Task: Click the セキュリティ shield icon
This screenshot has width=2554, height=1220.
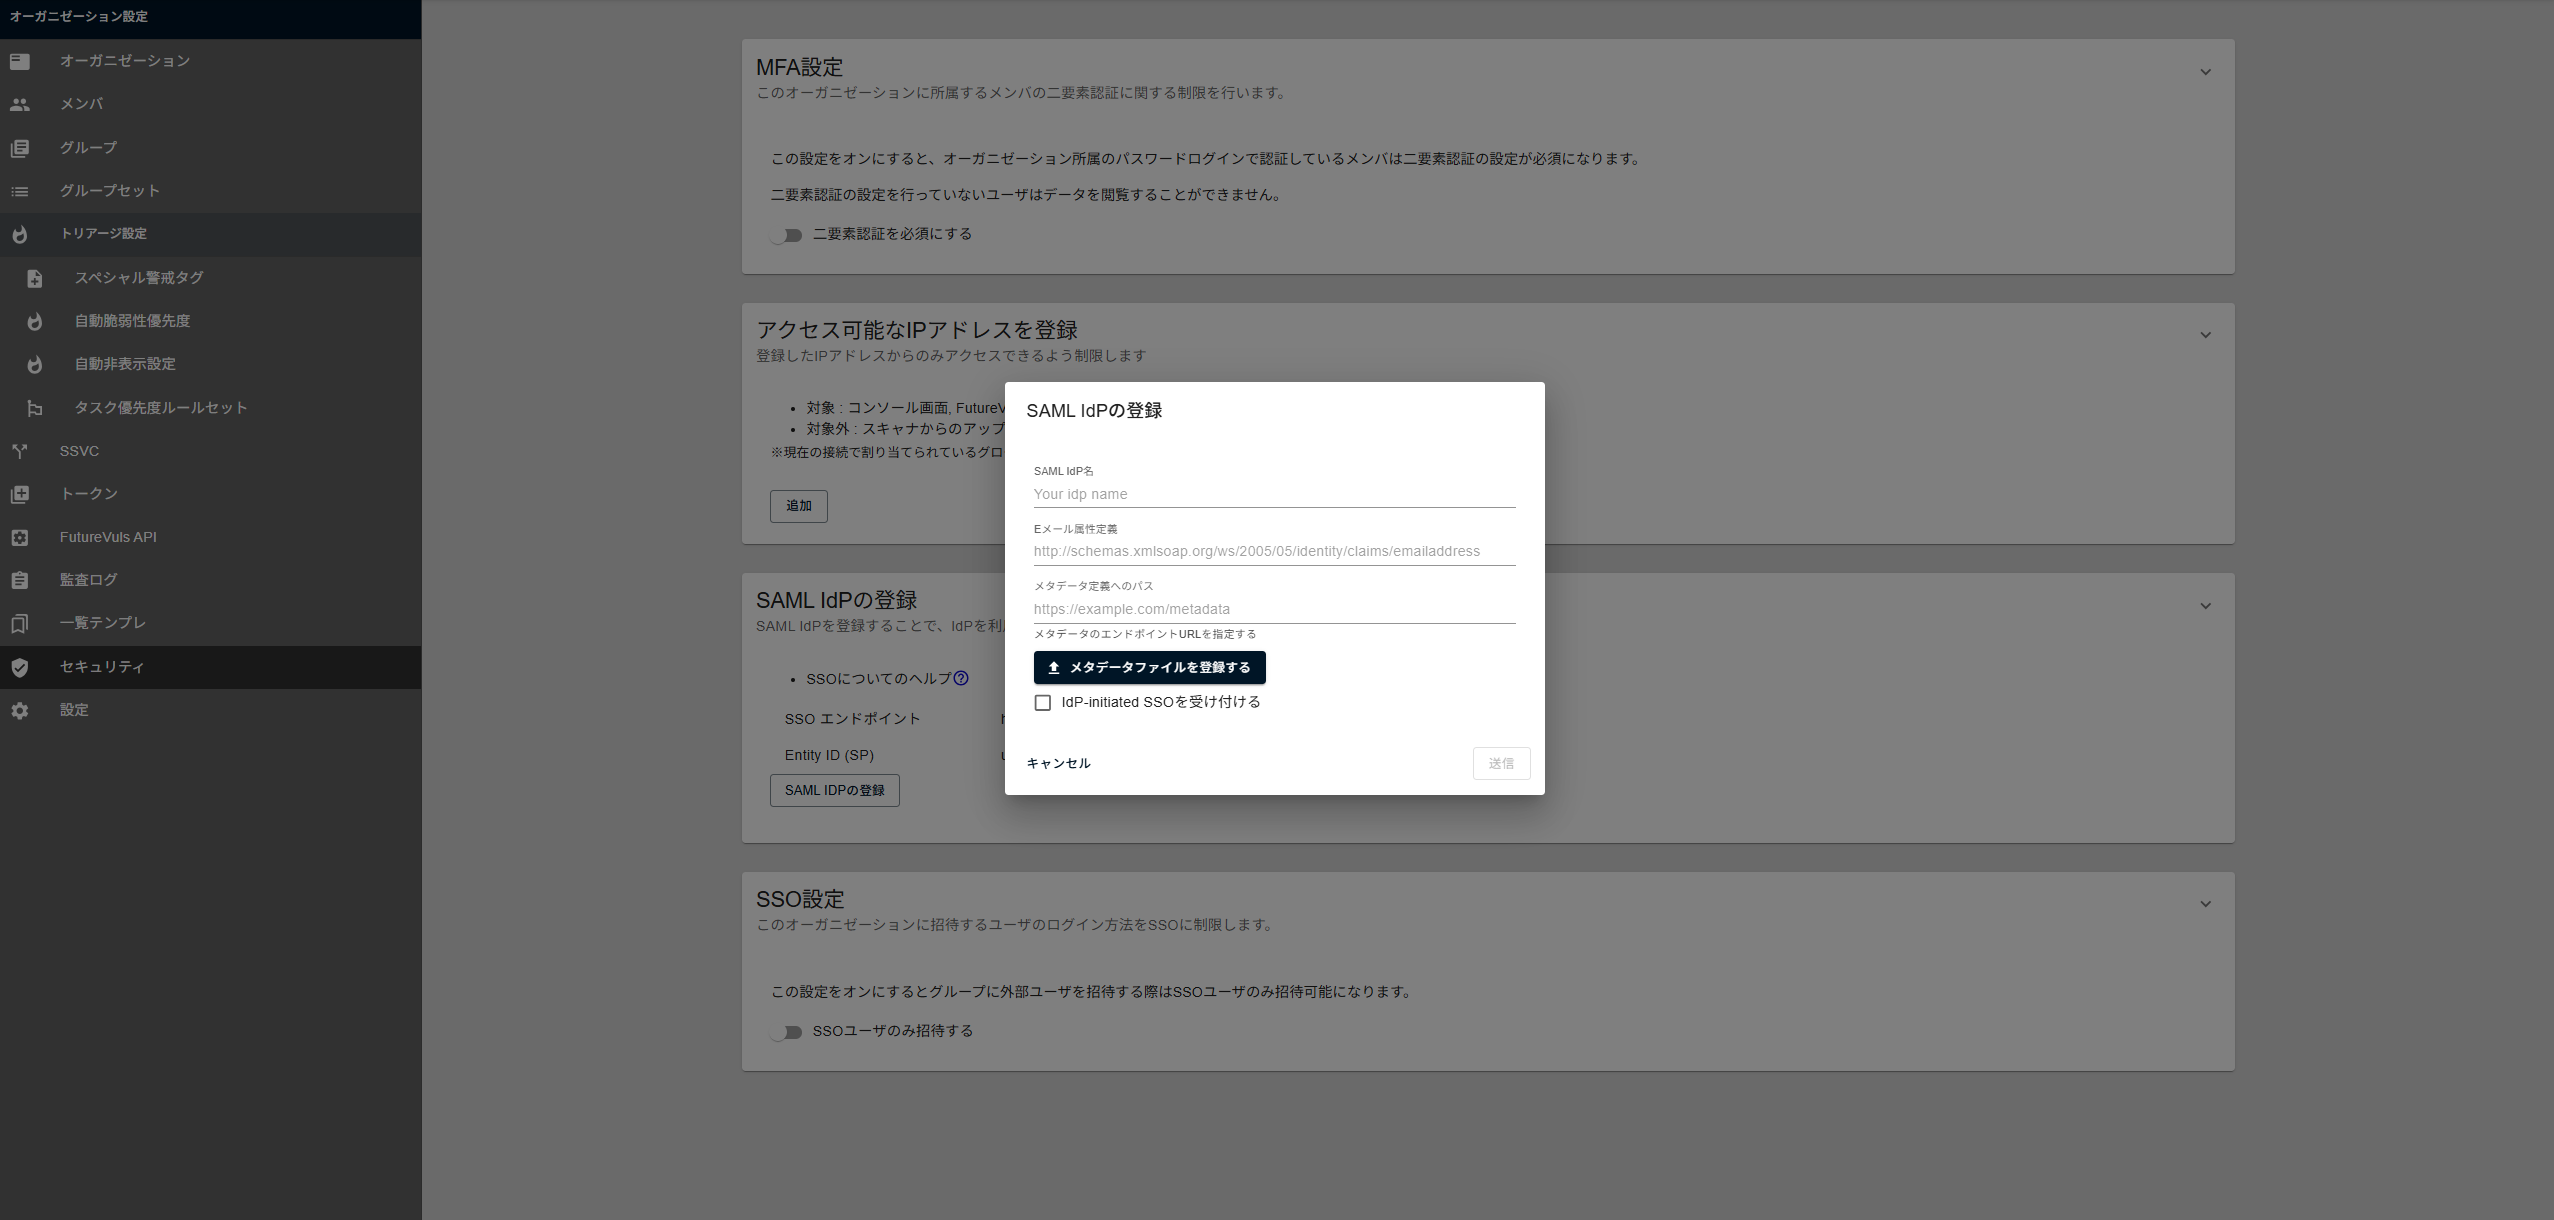Action: point(20,667)
